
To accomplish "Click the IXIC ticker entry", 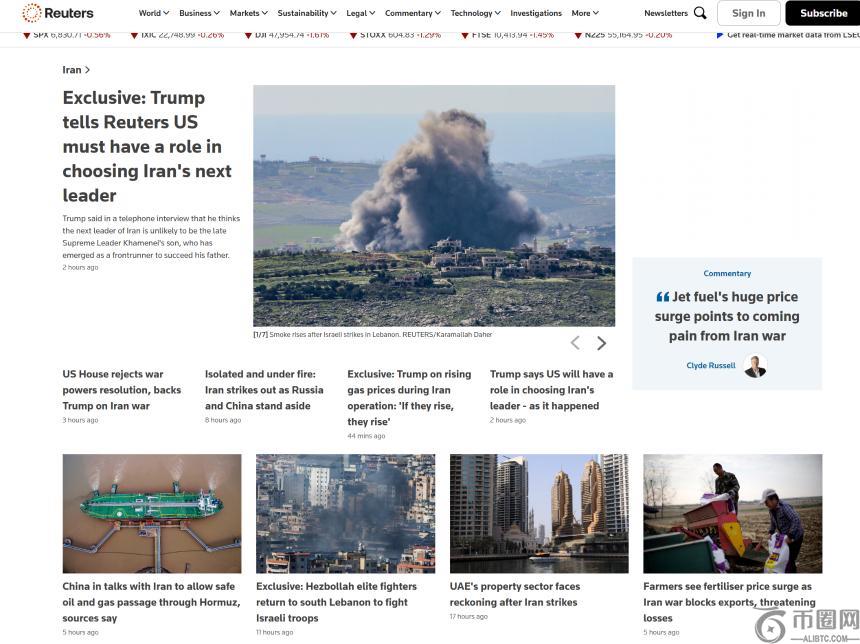I will point(177,35).
